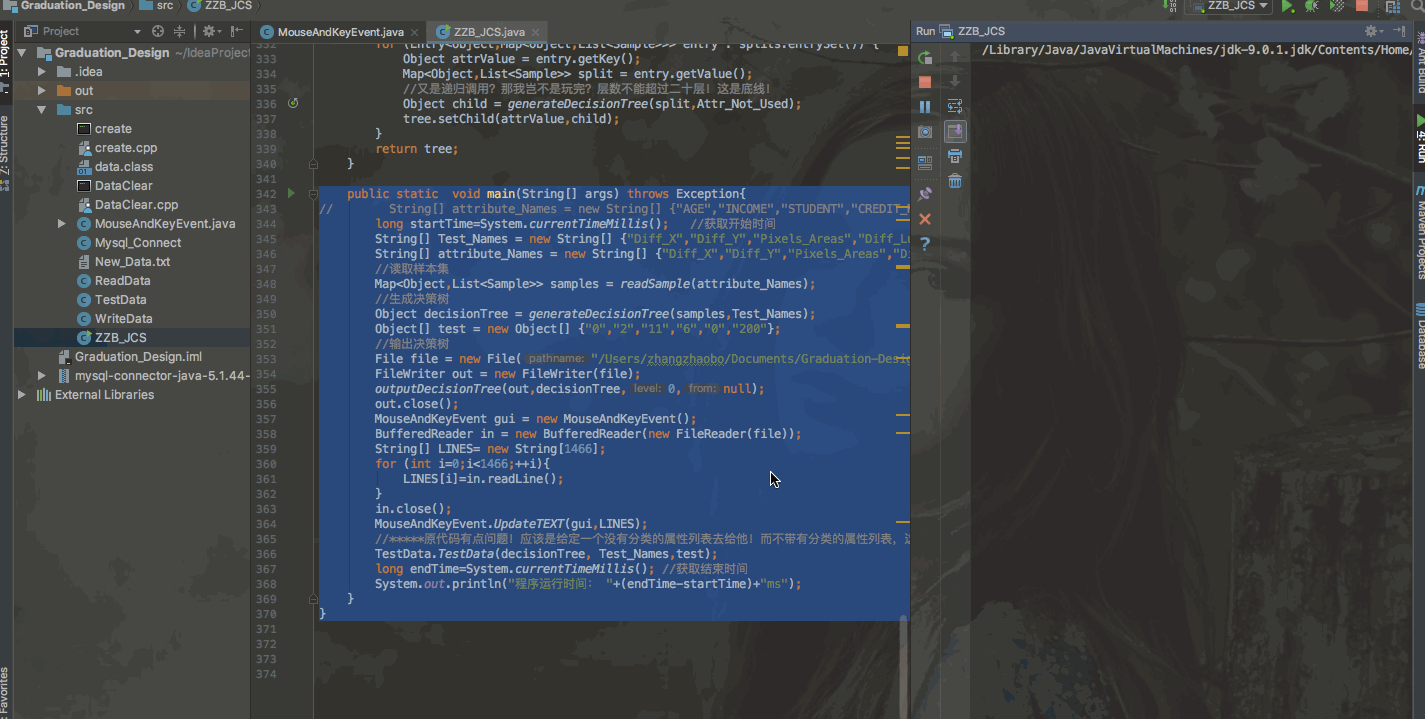Run ZZB_JCS with coverage

click(1337, 6)
